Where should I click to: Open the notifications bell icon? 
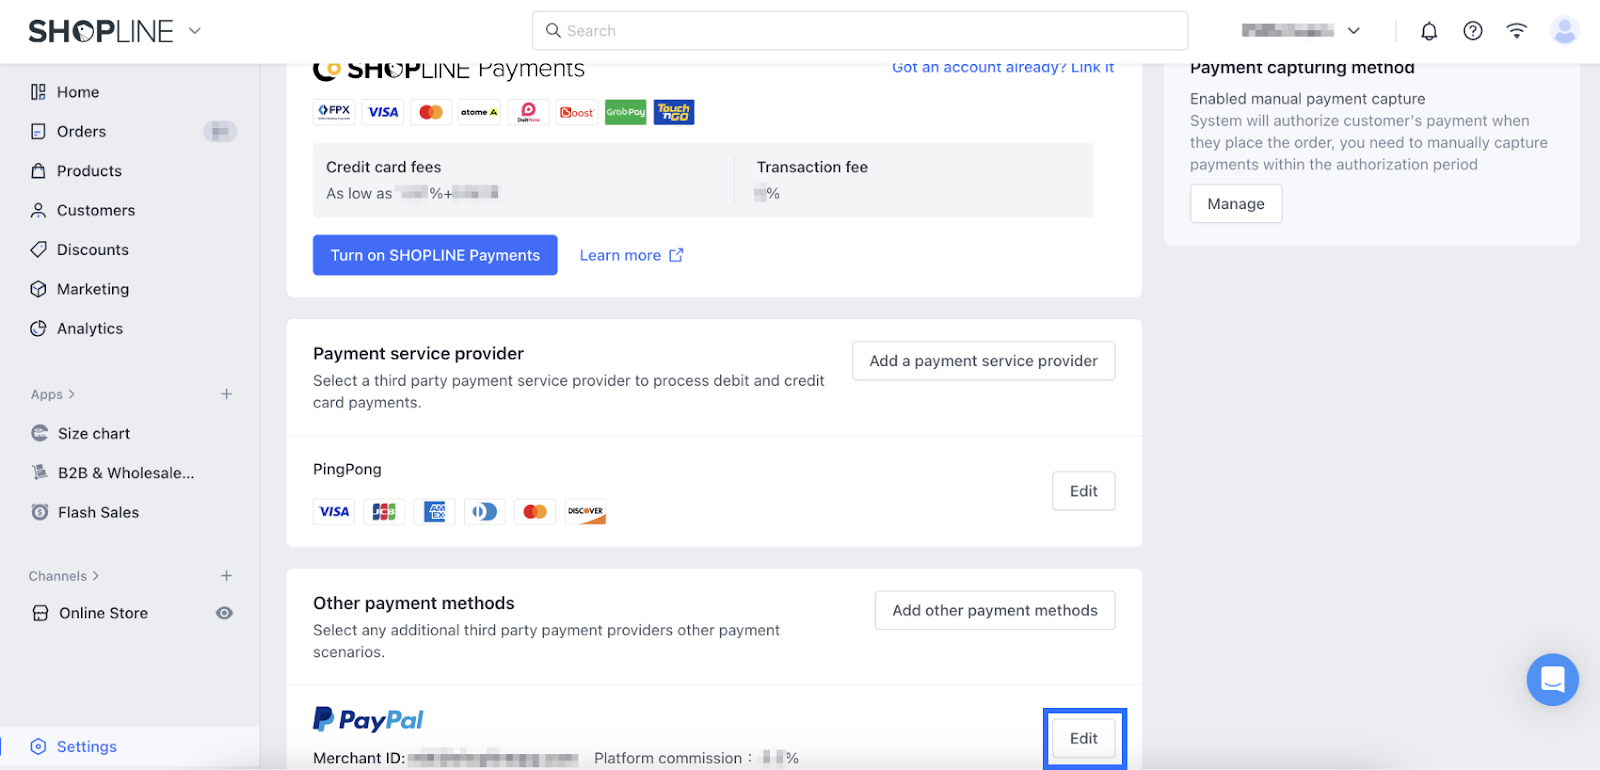[1429, 31]
